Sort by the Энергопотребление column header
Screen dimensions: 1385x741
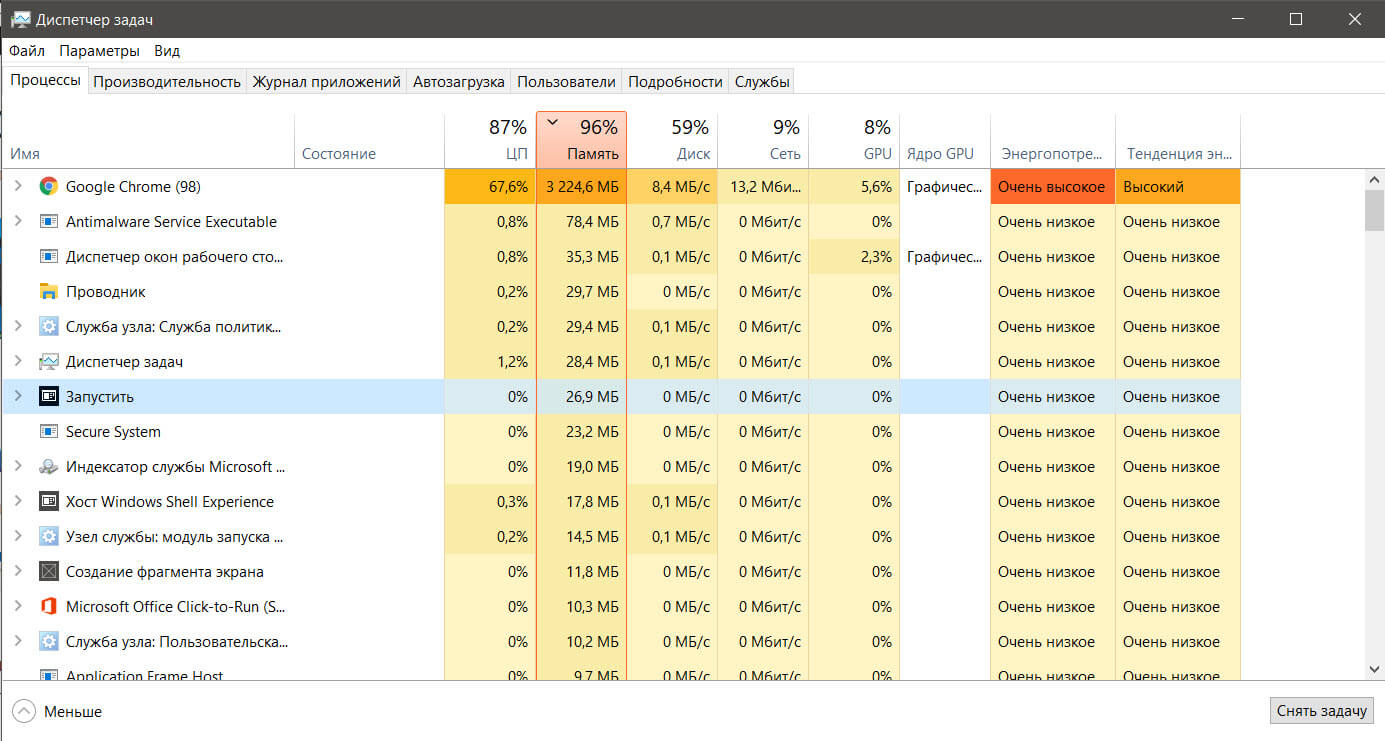coord(1053,140)
